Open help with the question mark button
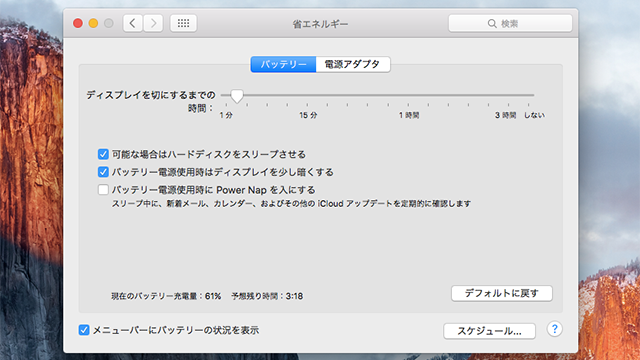Image resolution: width=640 pixels, height=360 pixels. point(554,329)
